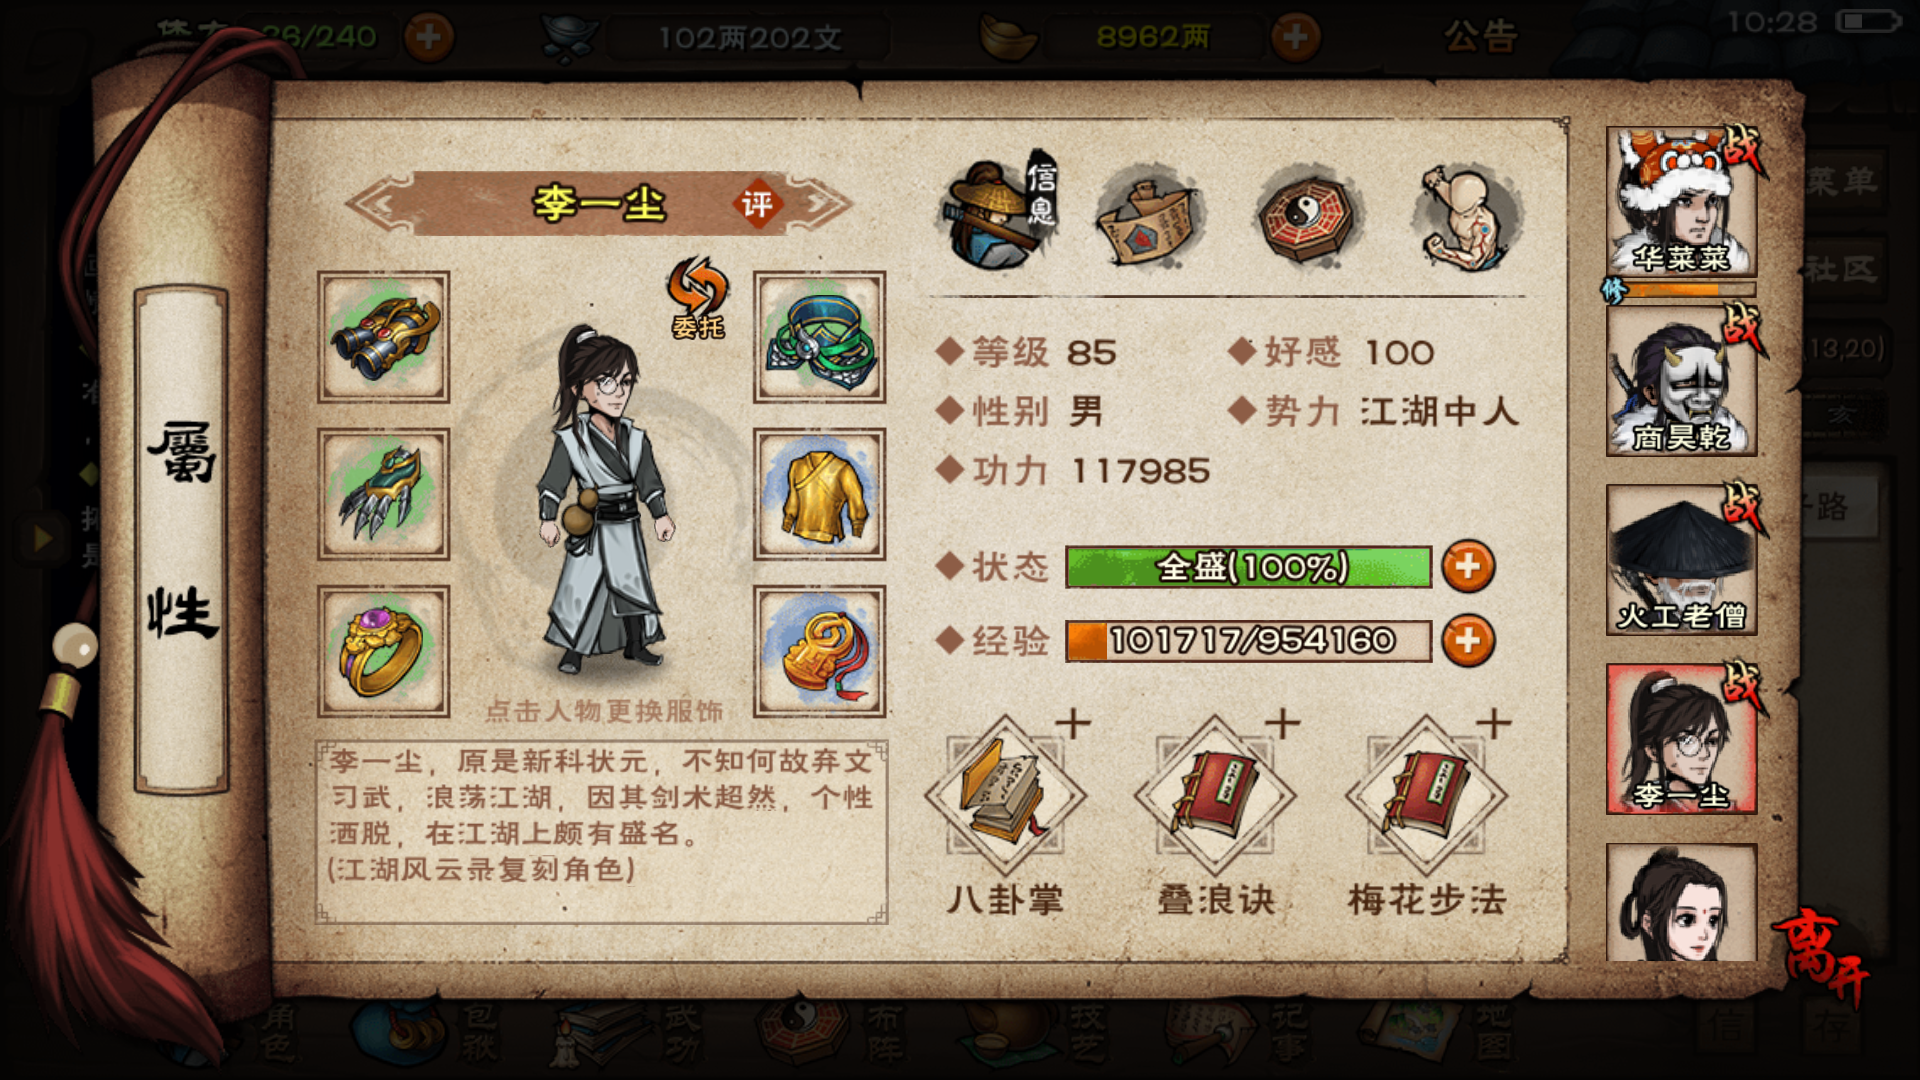
Task: Click the 全盛 status progress bar
Action: click(x=1248, y=567)
